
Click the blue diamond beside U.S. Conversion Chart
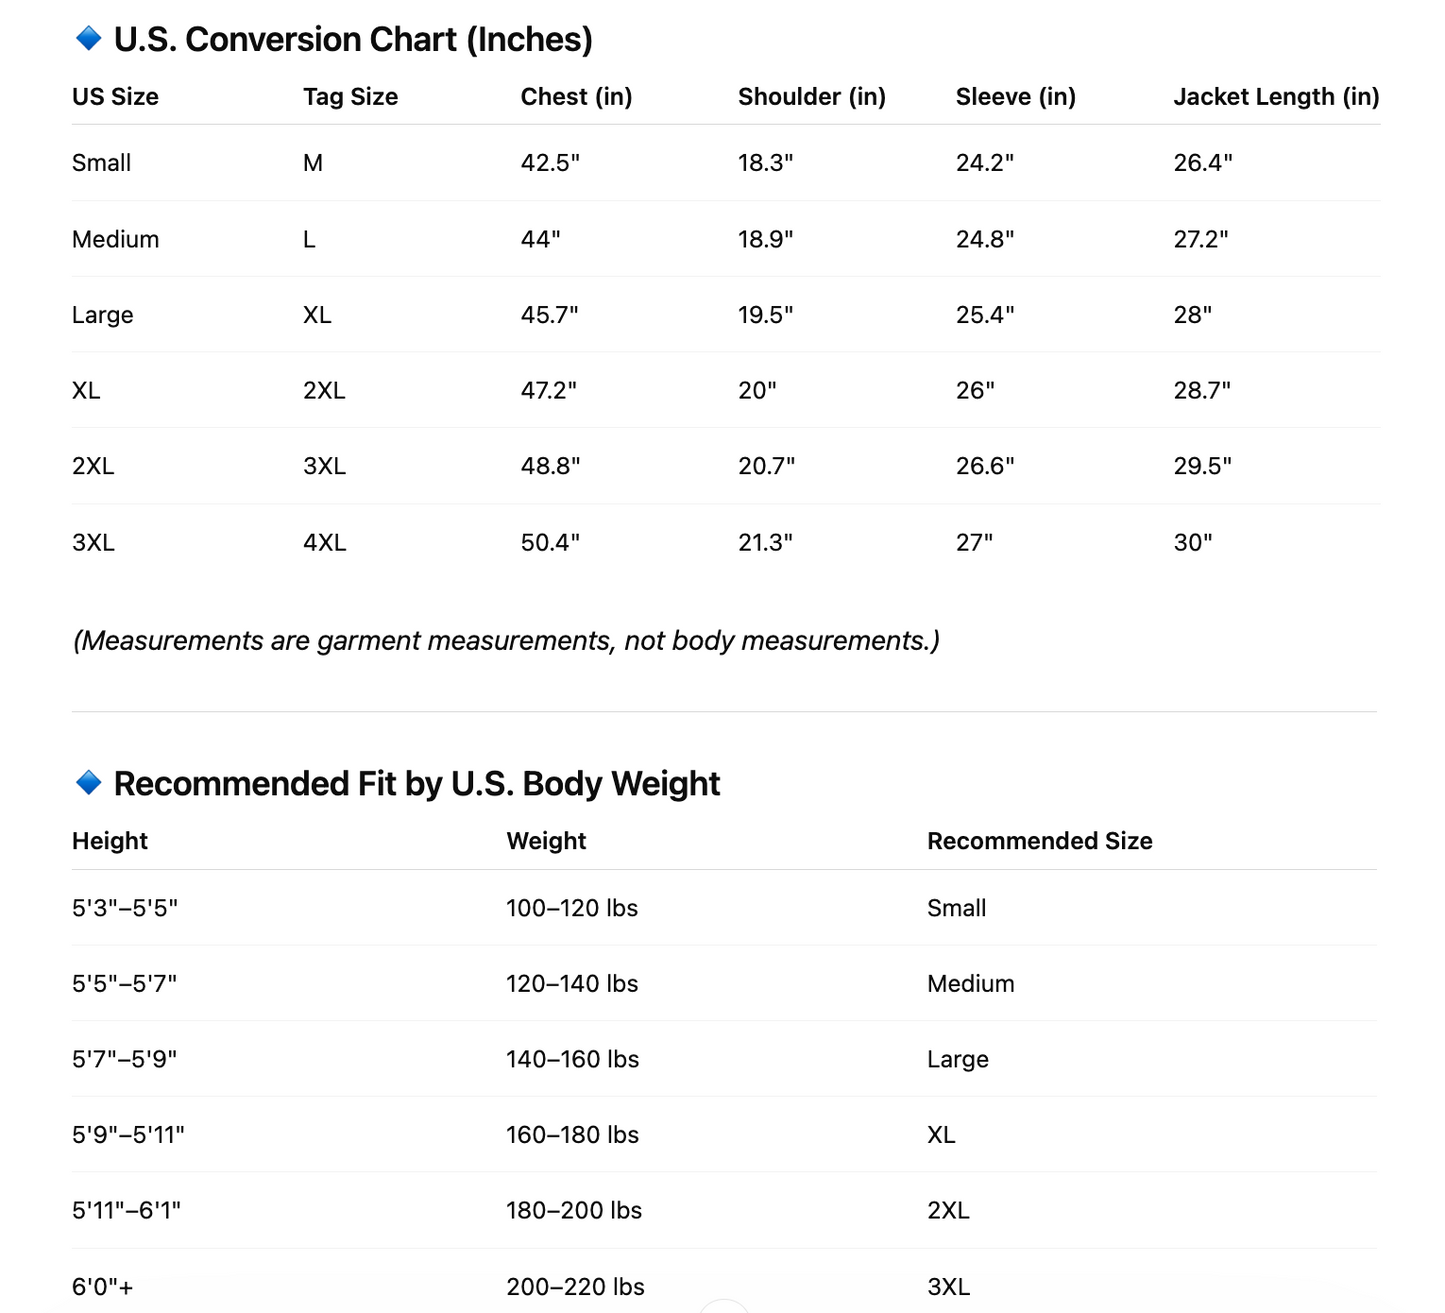coord(89,39)
